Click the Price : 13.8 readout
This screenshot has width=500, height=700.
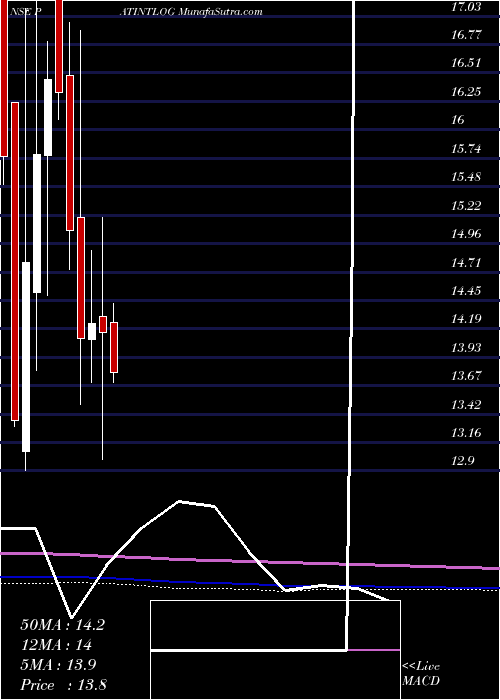tap(63, 684)
